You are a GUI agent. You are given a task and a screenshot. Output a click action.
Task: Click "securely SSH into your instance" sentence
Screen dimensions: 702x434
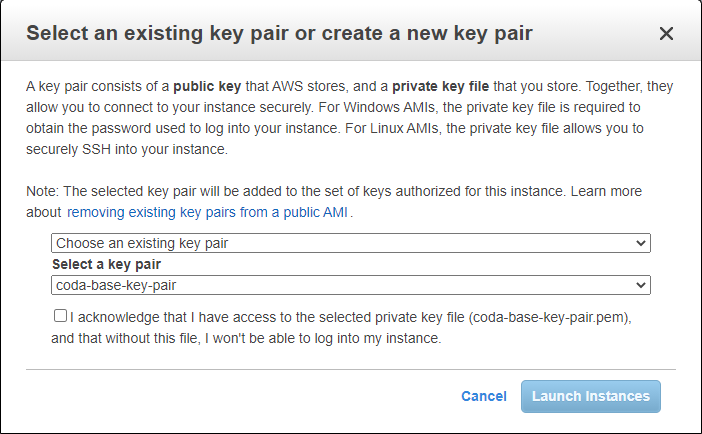coord(127,149)
